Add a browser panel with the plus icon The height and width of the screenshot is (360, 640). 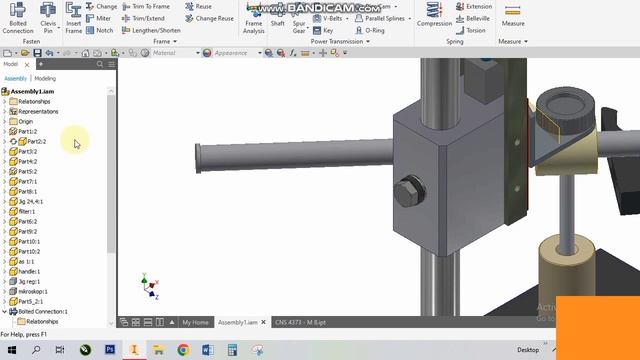coord(41,64)
